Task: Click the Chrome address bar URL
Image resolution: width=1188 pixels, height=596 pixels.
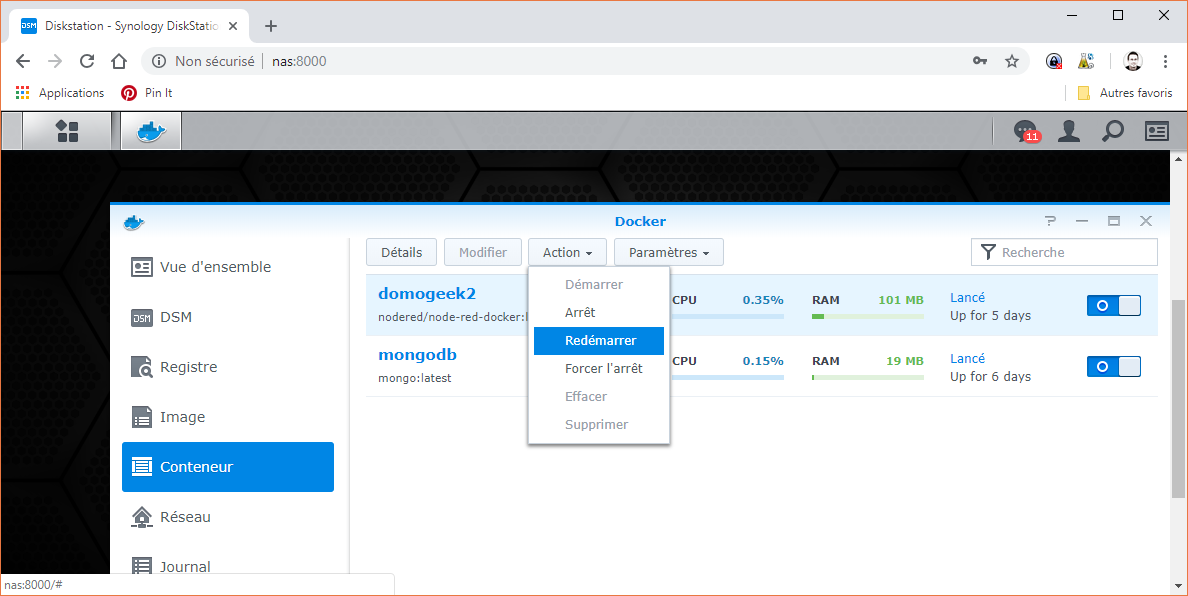Action: click(299, 61)
